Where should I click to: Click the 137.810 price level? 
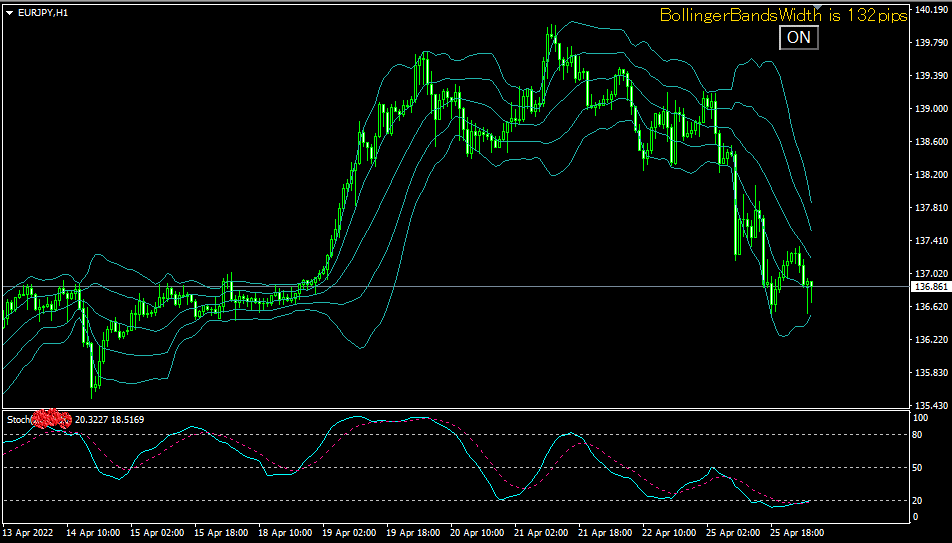coord(931,208)
